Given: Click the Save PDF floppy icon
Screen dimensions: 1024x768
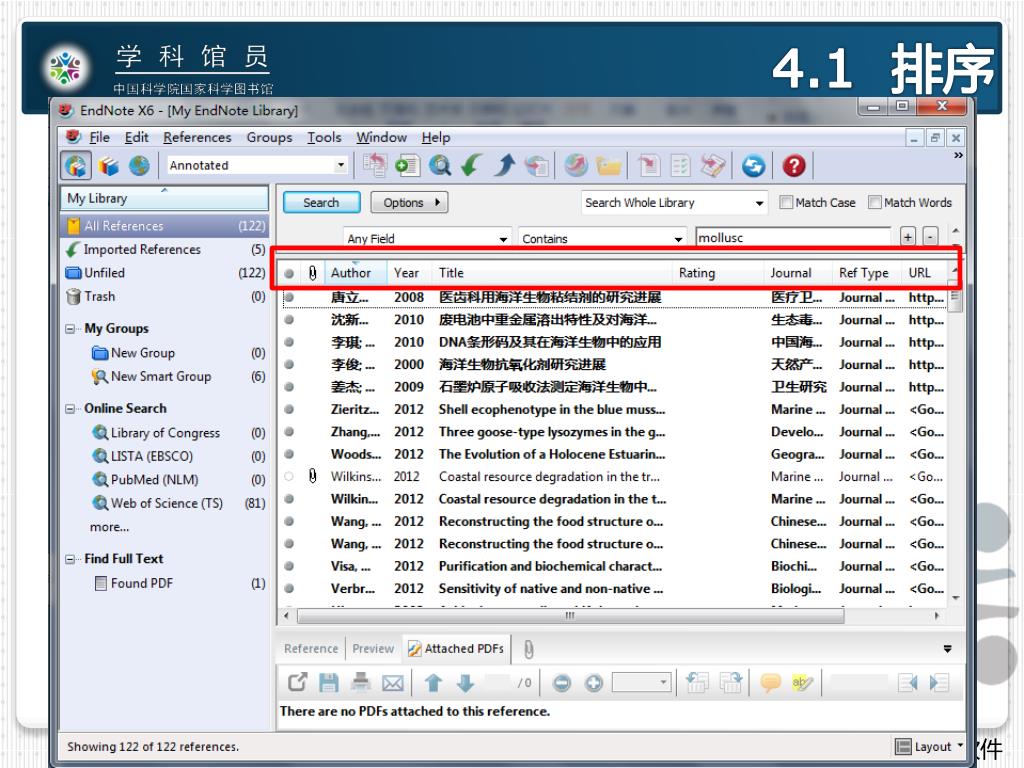Looking at the screenshot, I should (328, 683).
